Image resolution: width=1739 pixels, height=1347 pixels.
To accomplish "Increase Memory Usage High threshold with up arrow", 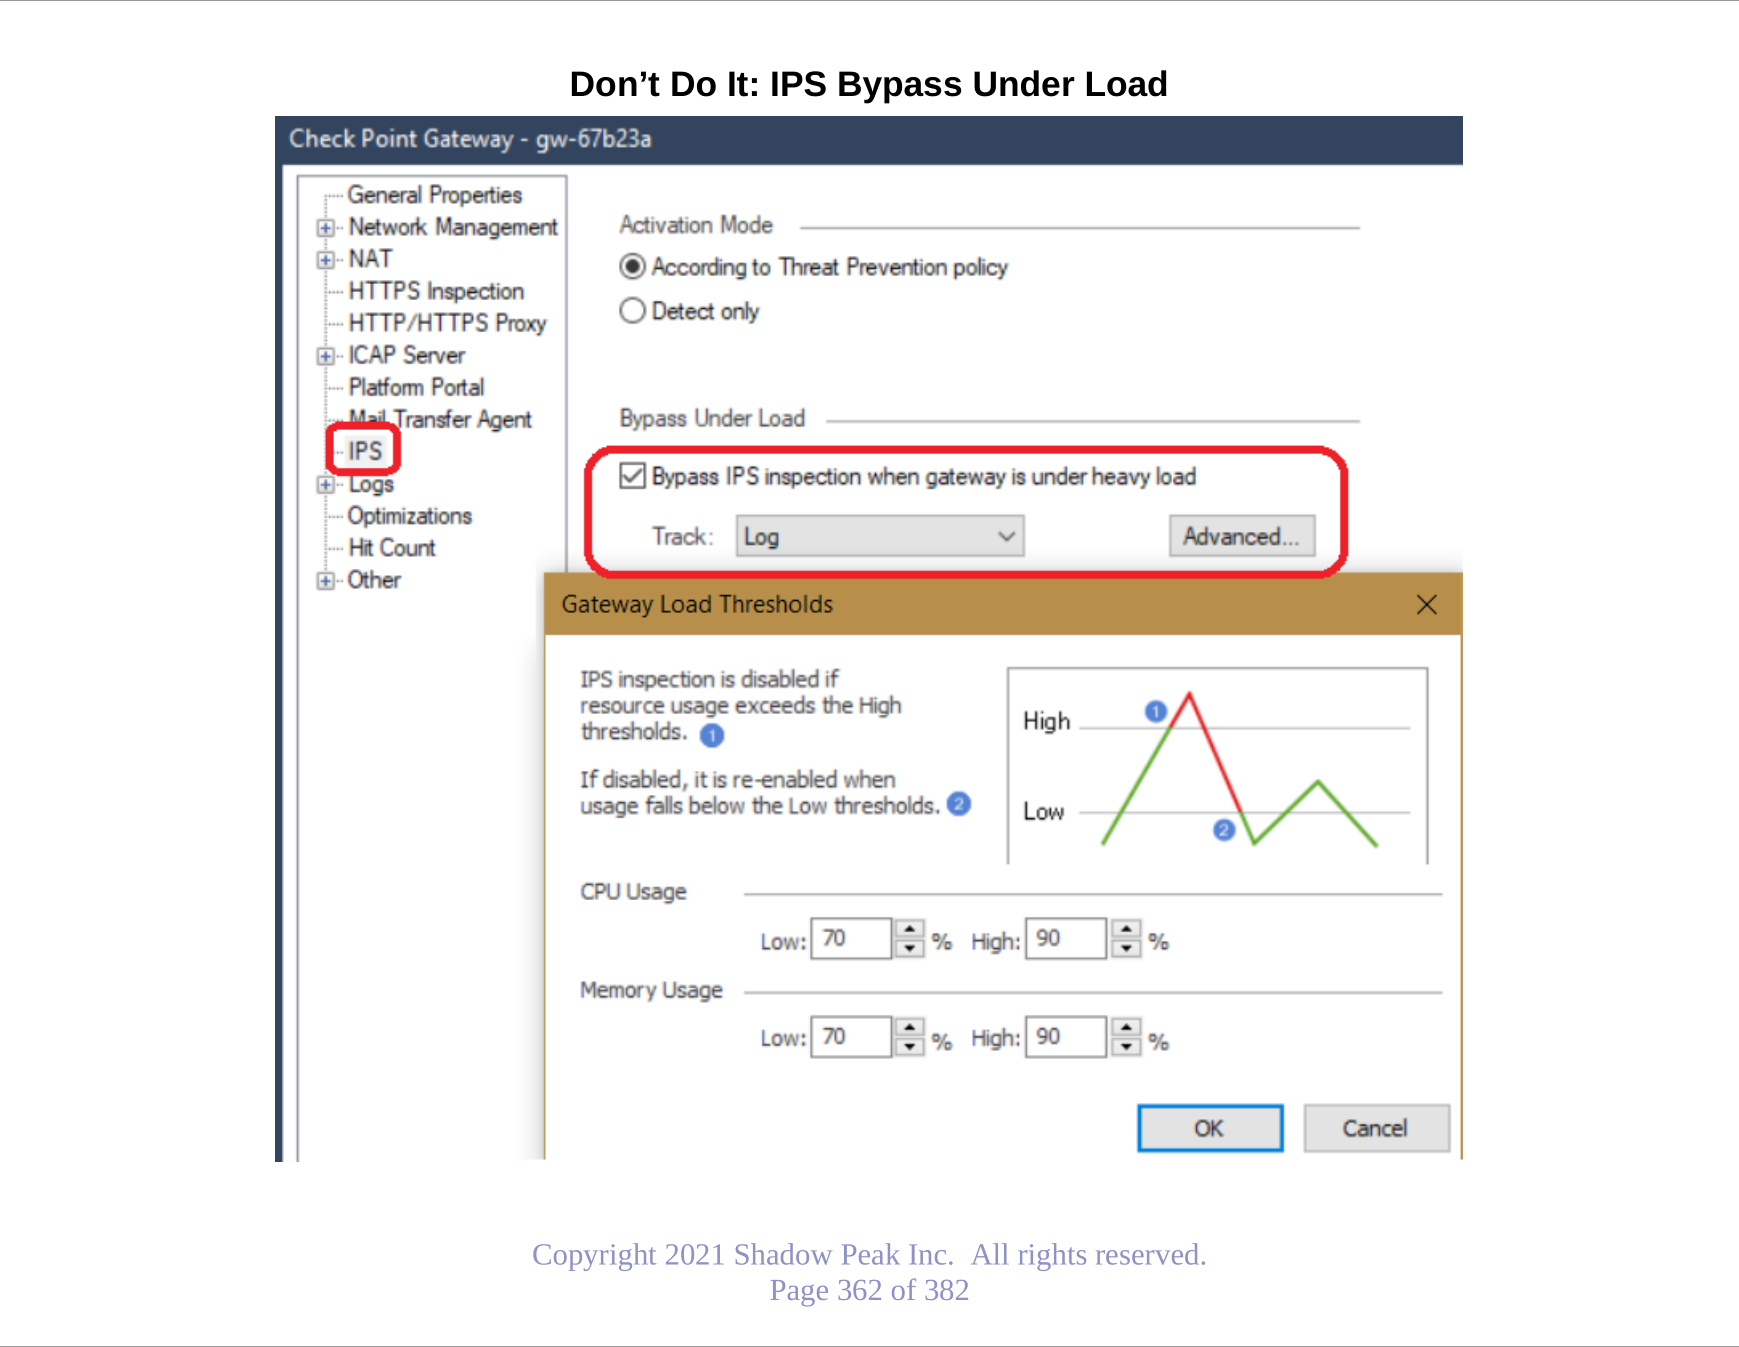I will (x=1126, y=1027).
